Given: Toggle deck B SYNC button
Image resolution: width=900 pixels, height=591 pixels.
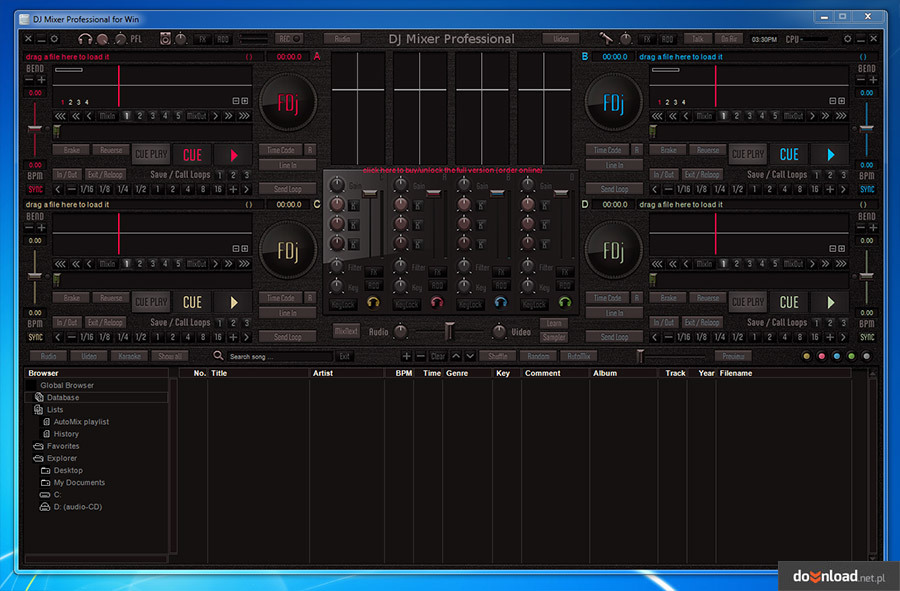Looking at the screenshot, I should click(867, 189).
